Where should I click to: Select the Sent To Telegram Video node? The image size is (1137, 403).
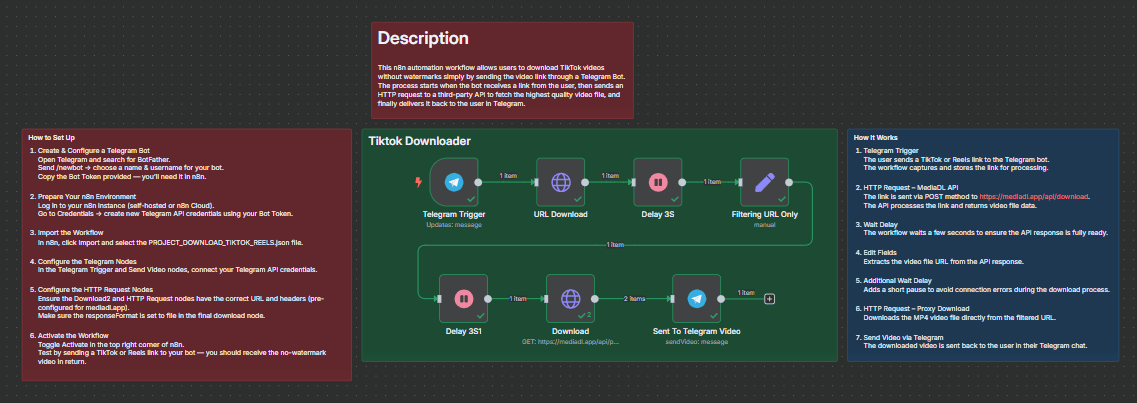point(697,298)
